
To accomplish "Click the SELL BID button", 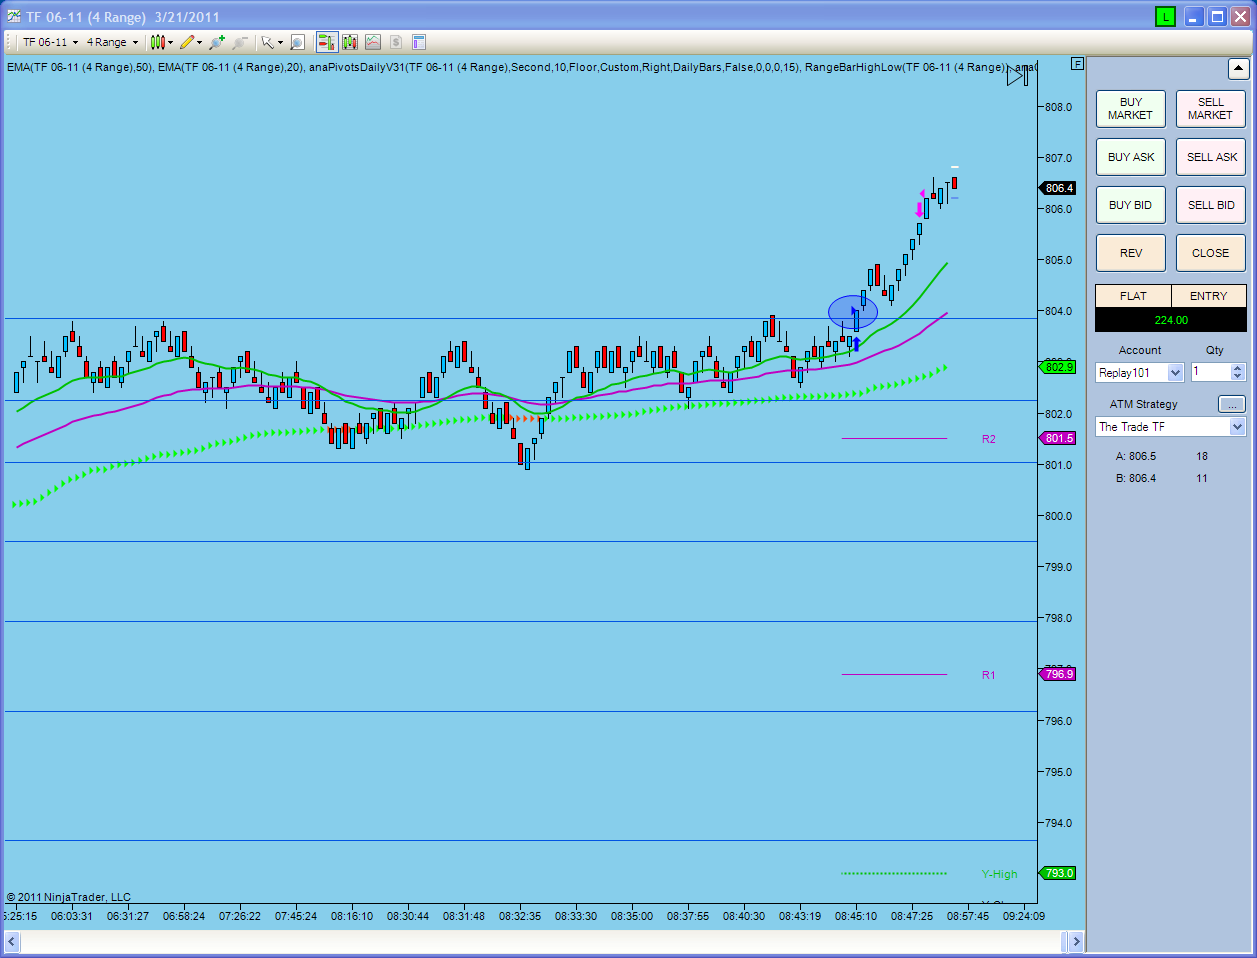I will (x=1210, y=205).
